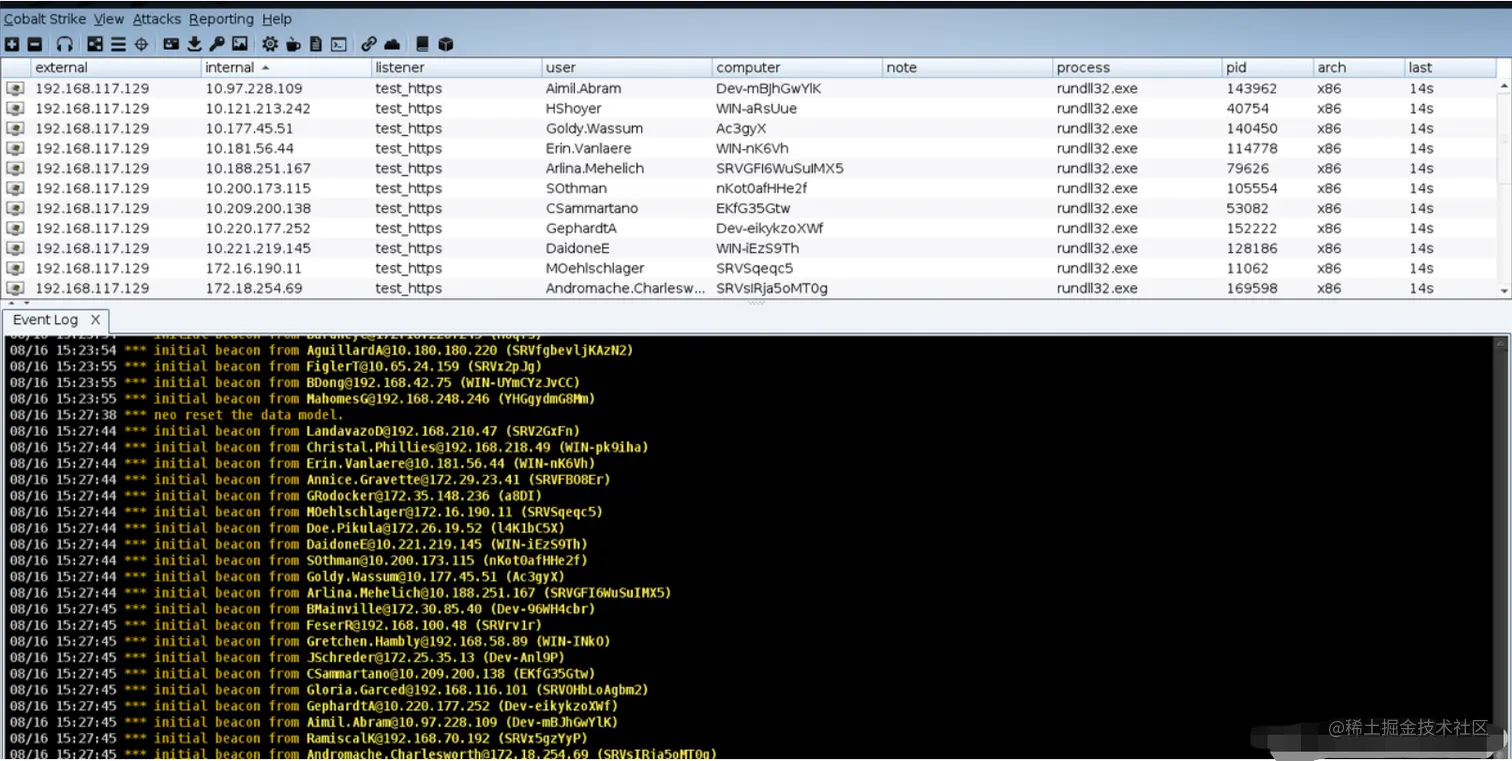Click the session table scrollbar down arrow
The width and height of the screenshot is (1512, 761).
pos(1504,290)
